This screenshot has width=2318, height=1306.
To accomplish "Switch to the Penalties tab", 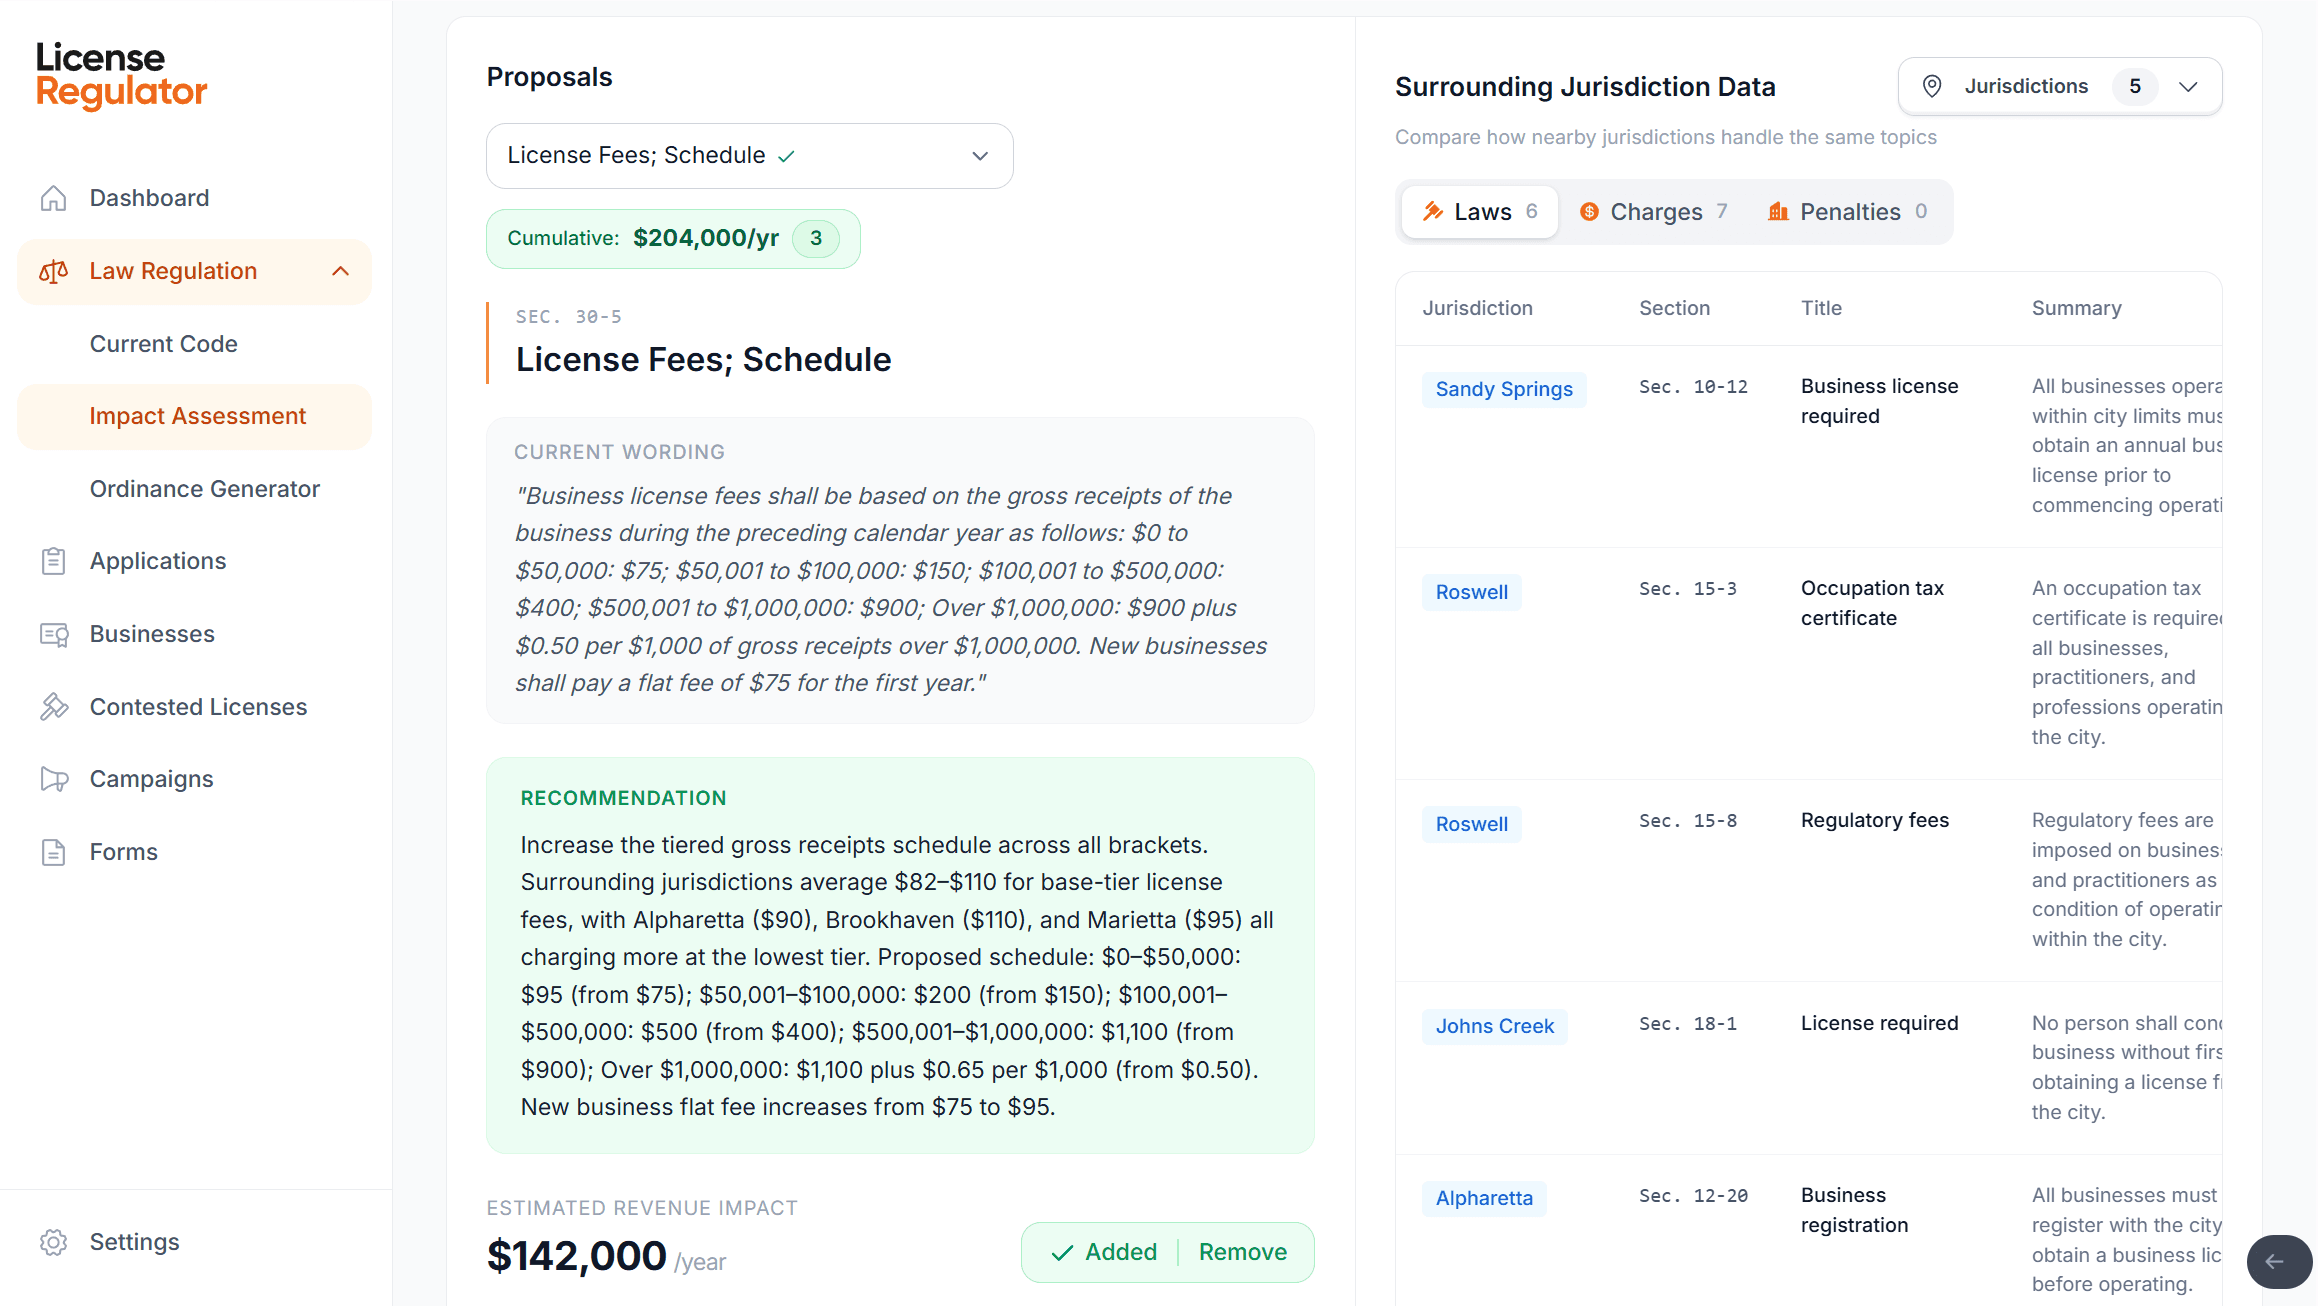I will point(1848,212).
